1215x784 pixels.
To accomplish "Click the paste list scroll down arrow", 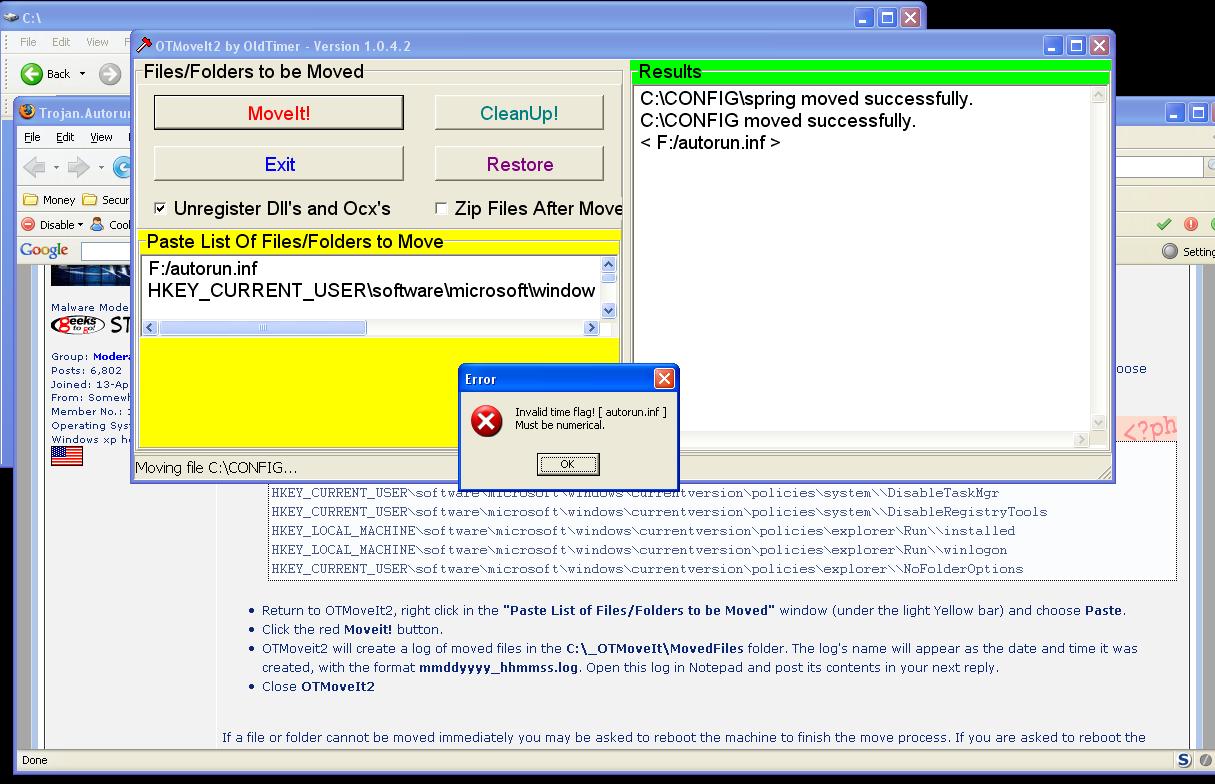I will (x=609, y=311).
